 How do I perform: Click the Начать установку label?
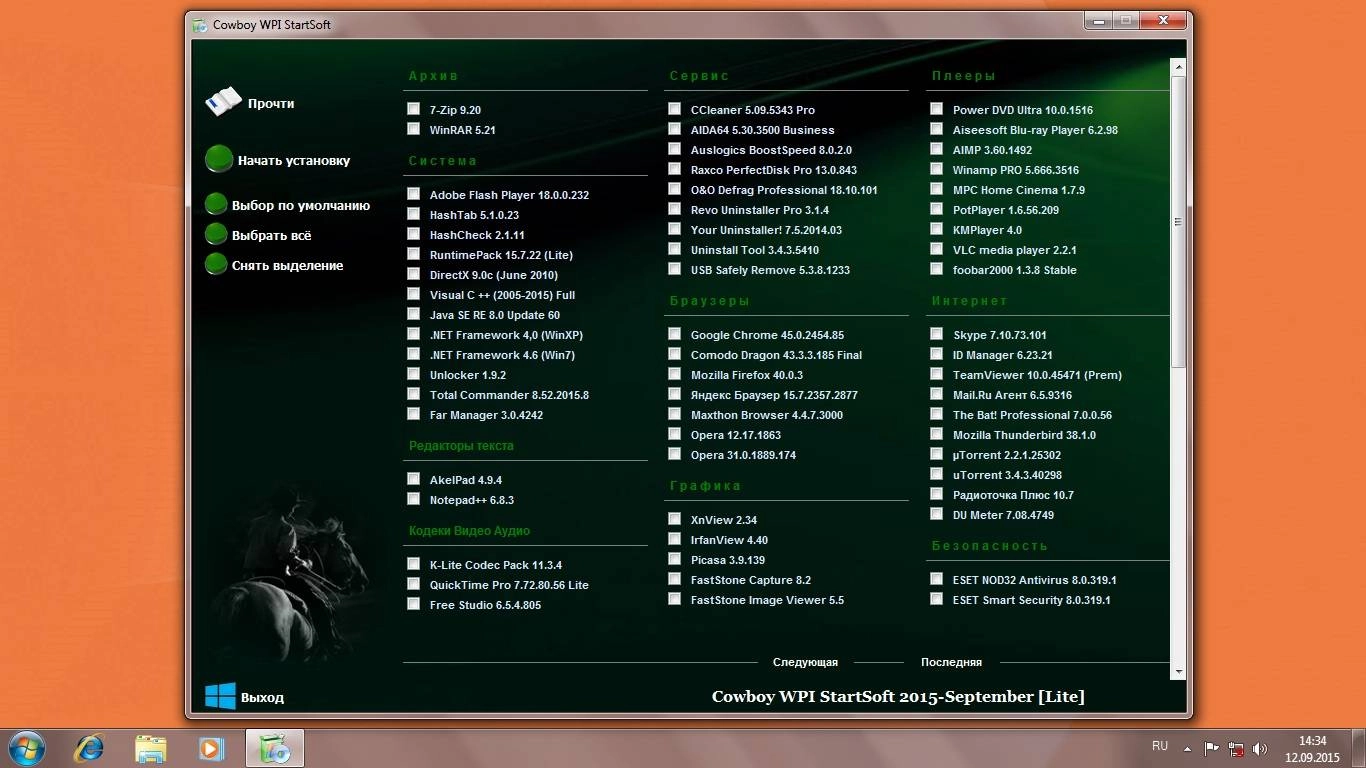pos(294,160)
